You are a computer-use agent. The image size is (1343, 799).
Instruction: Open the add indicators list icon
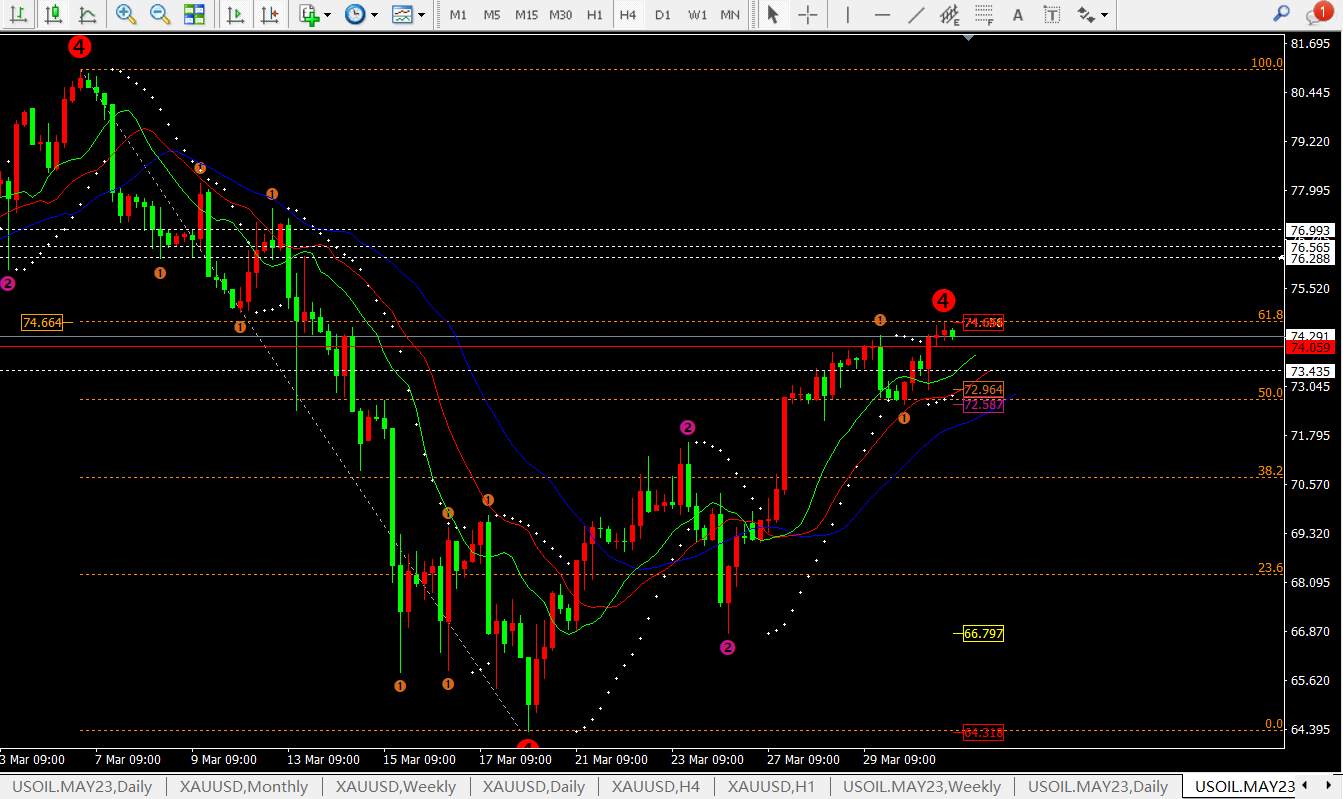click(309, 15)
